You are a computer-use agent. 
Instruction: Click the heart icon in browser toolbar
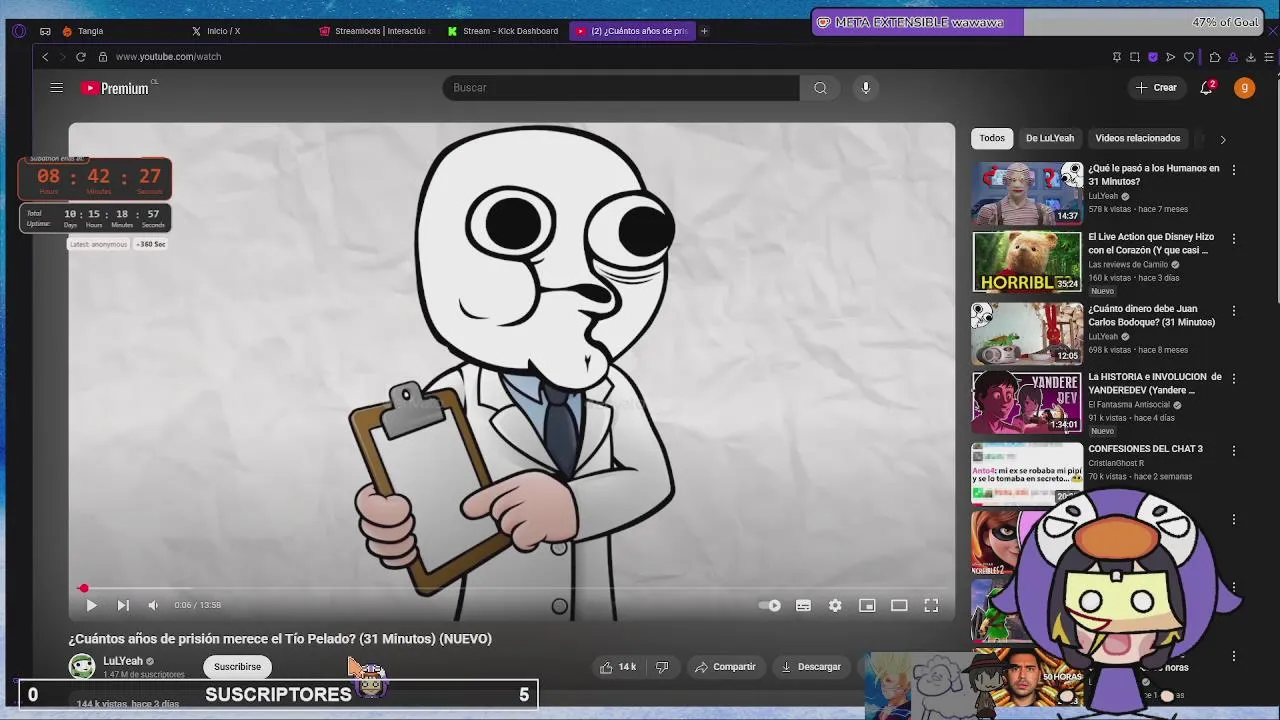point(1189,57)
